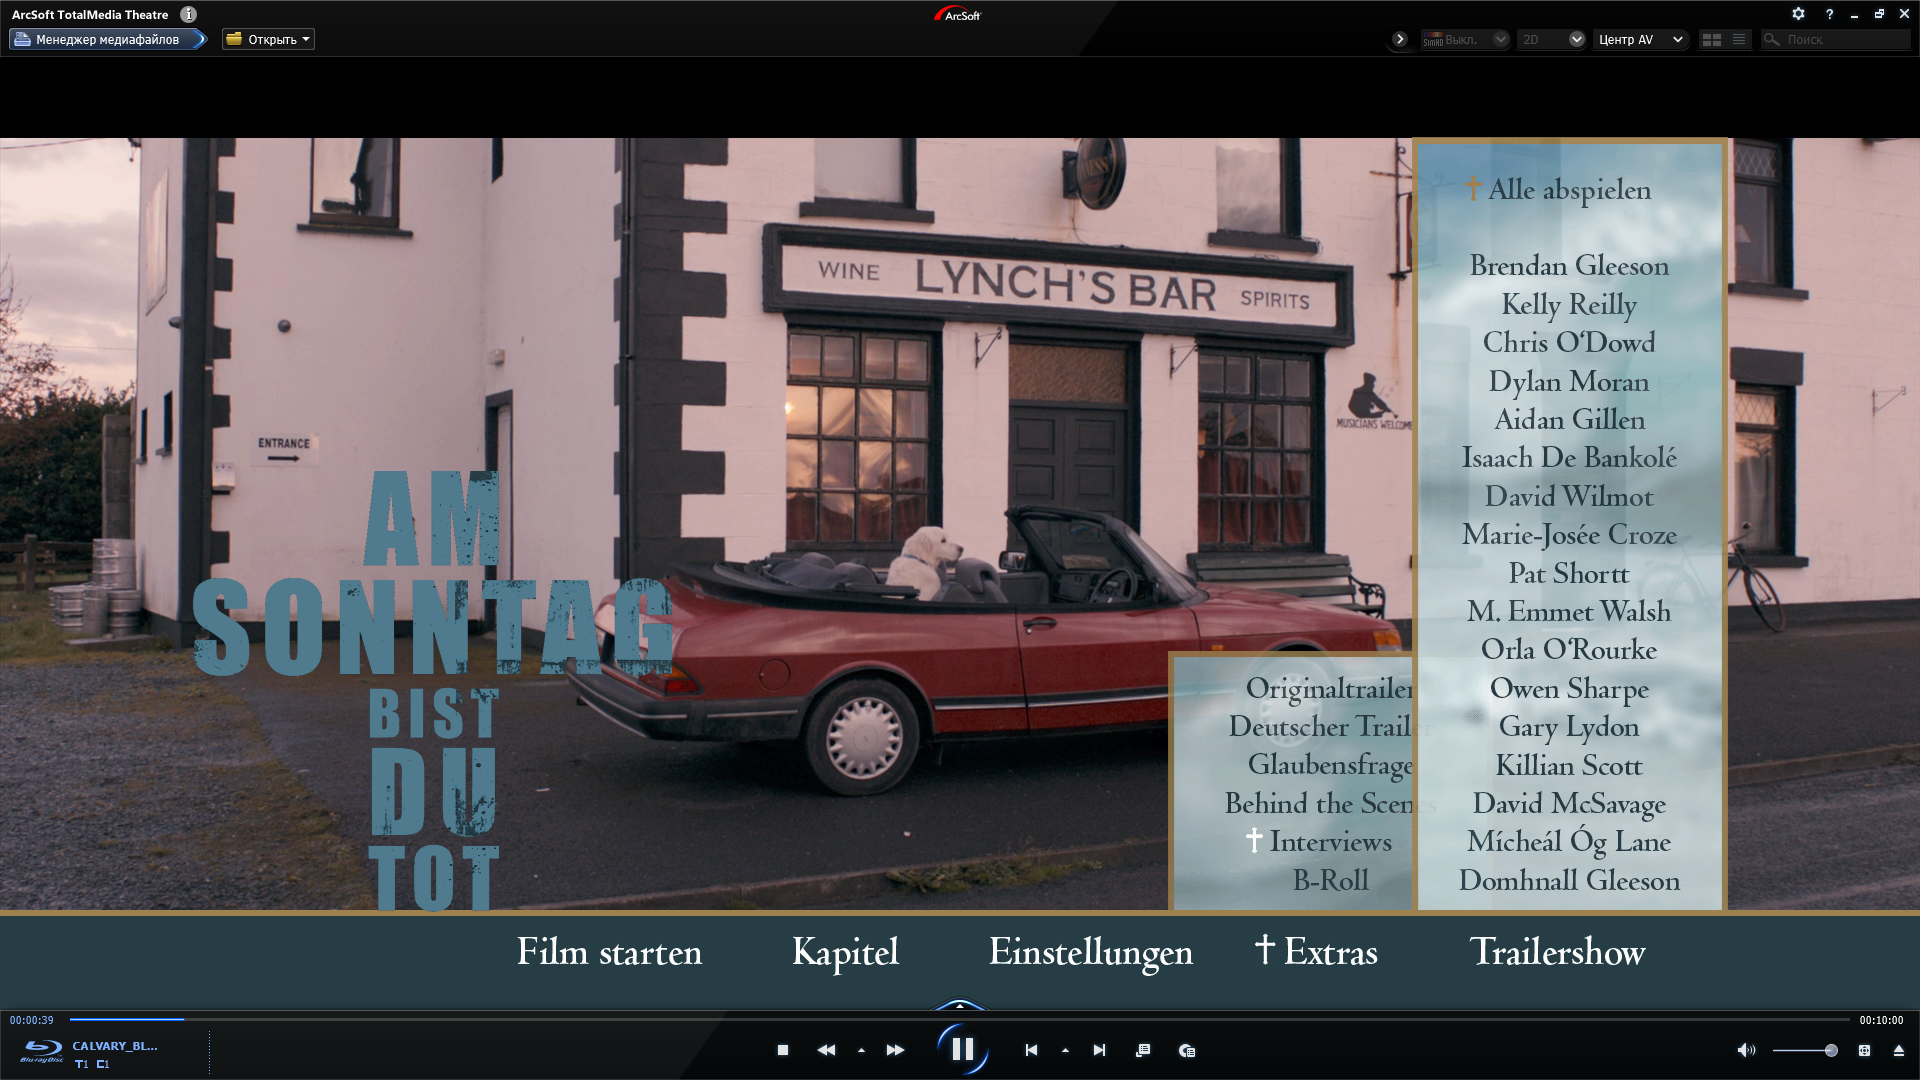
Task: Click the Blu-ray Disc logo
Action: pos(42,1050)
